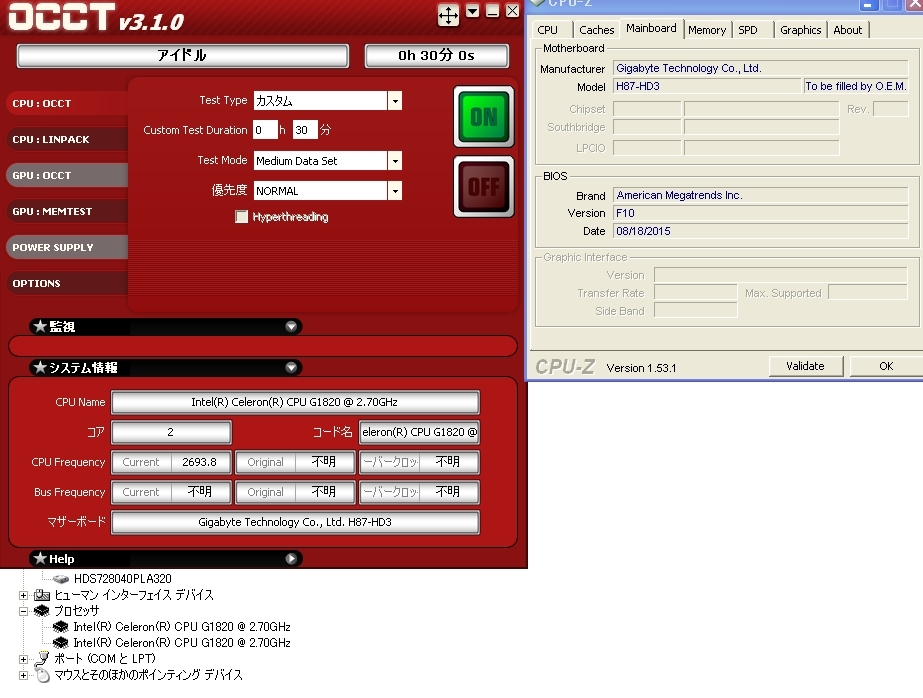The image size is (923, 698).
Task: Switch to the CPU tab in CPU-Z
Action: tap(547, 30)
